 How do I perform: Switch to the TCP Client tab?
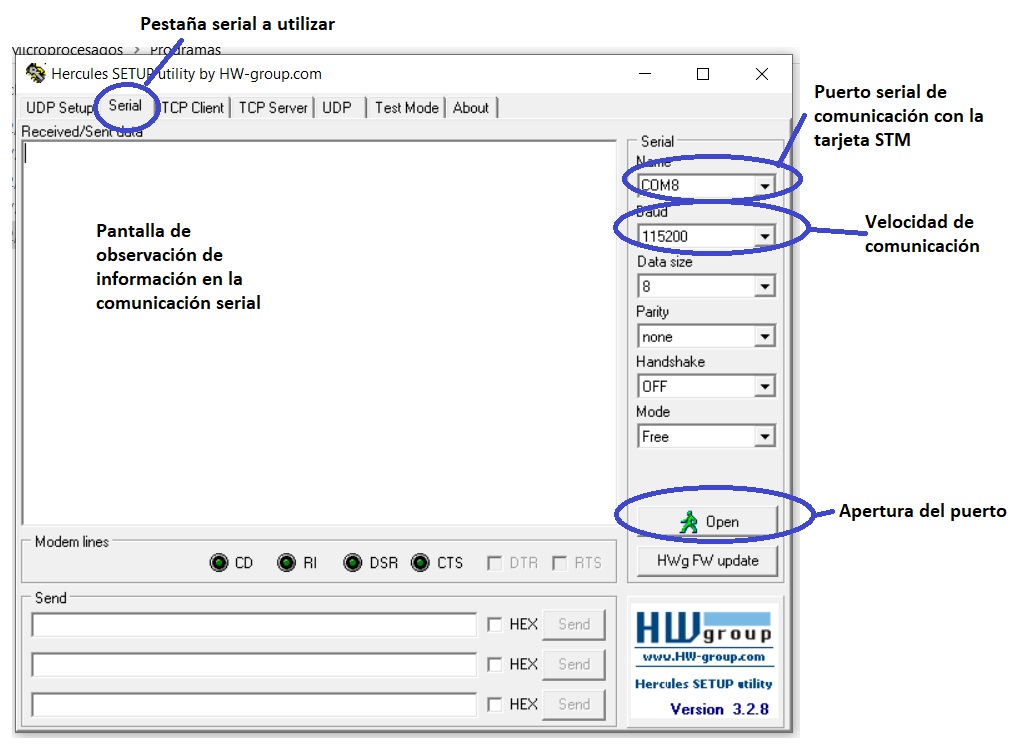[194, 108]
